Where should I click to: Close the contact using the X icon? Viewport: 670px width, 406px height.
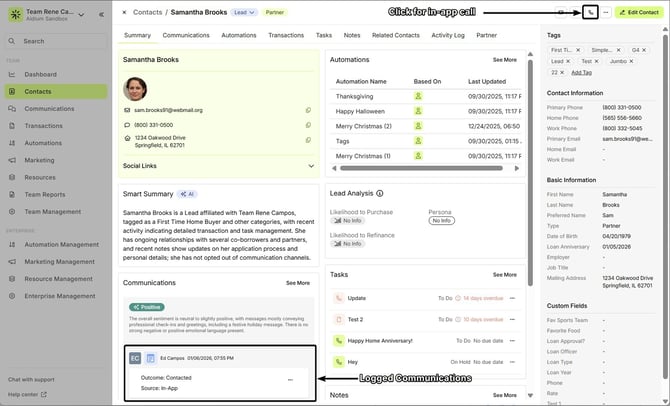click(124, 12)
